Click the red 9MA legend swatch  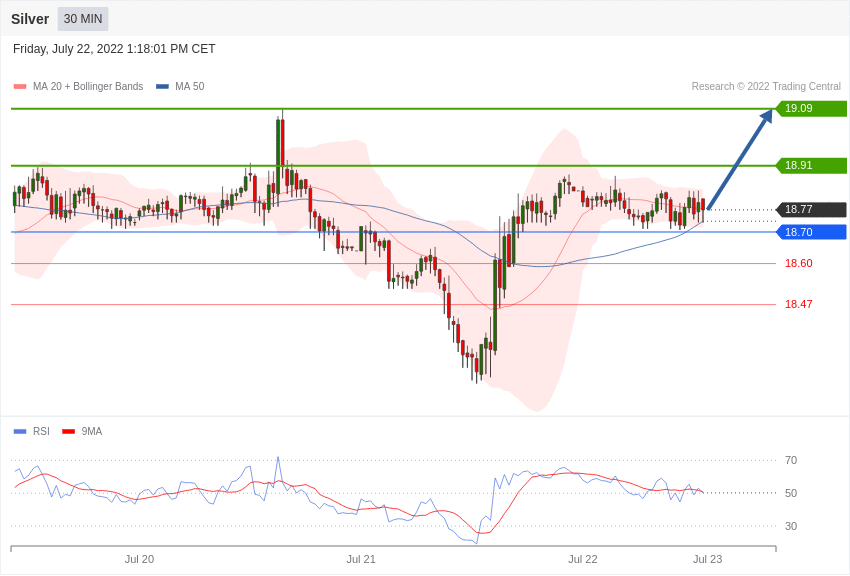pyautogui.click(x=69, y=431)
